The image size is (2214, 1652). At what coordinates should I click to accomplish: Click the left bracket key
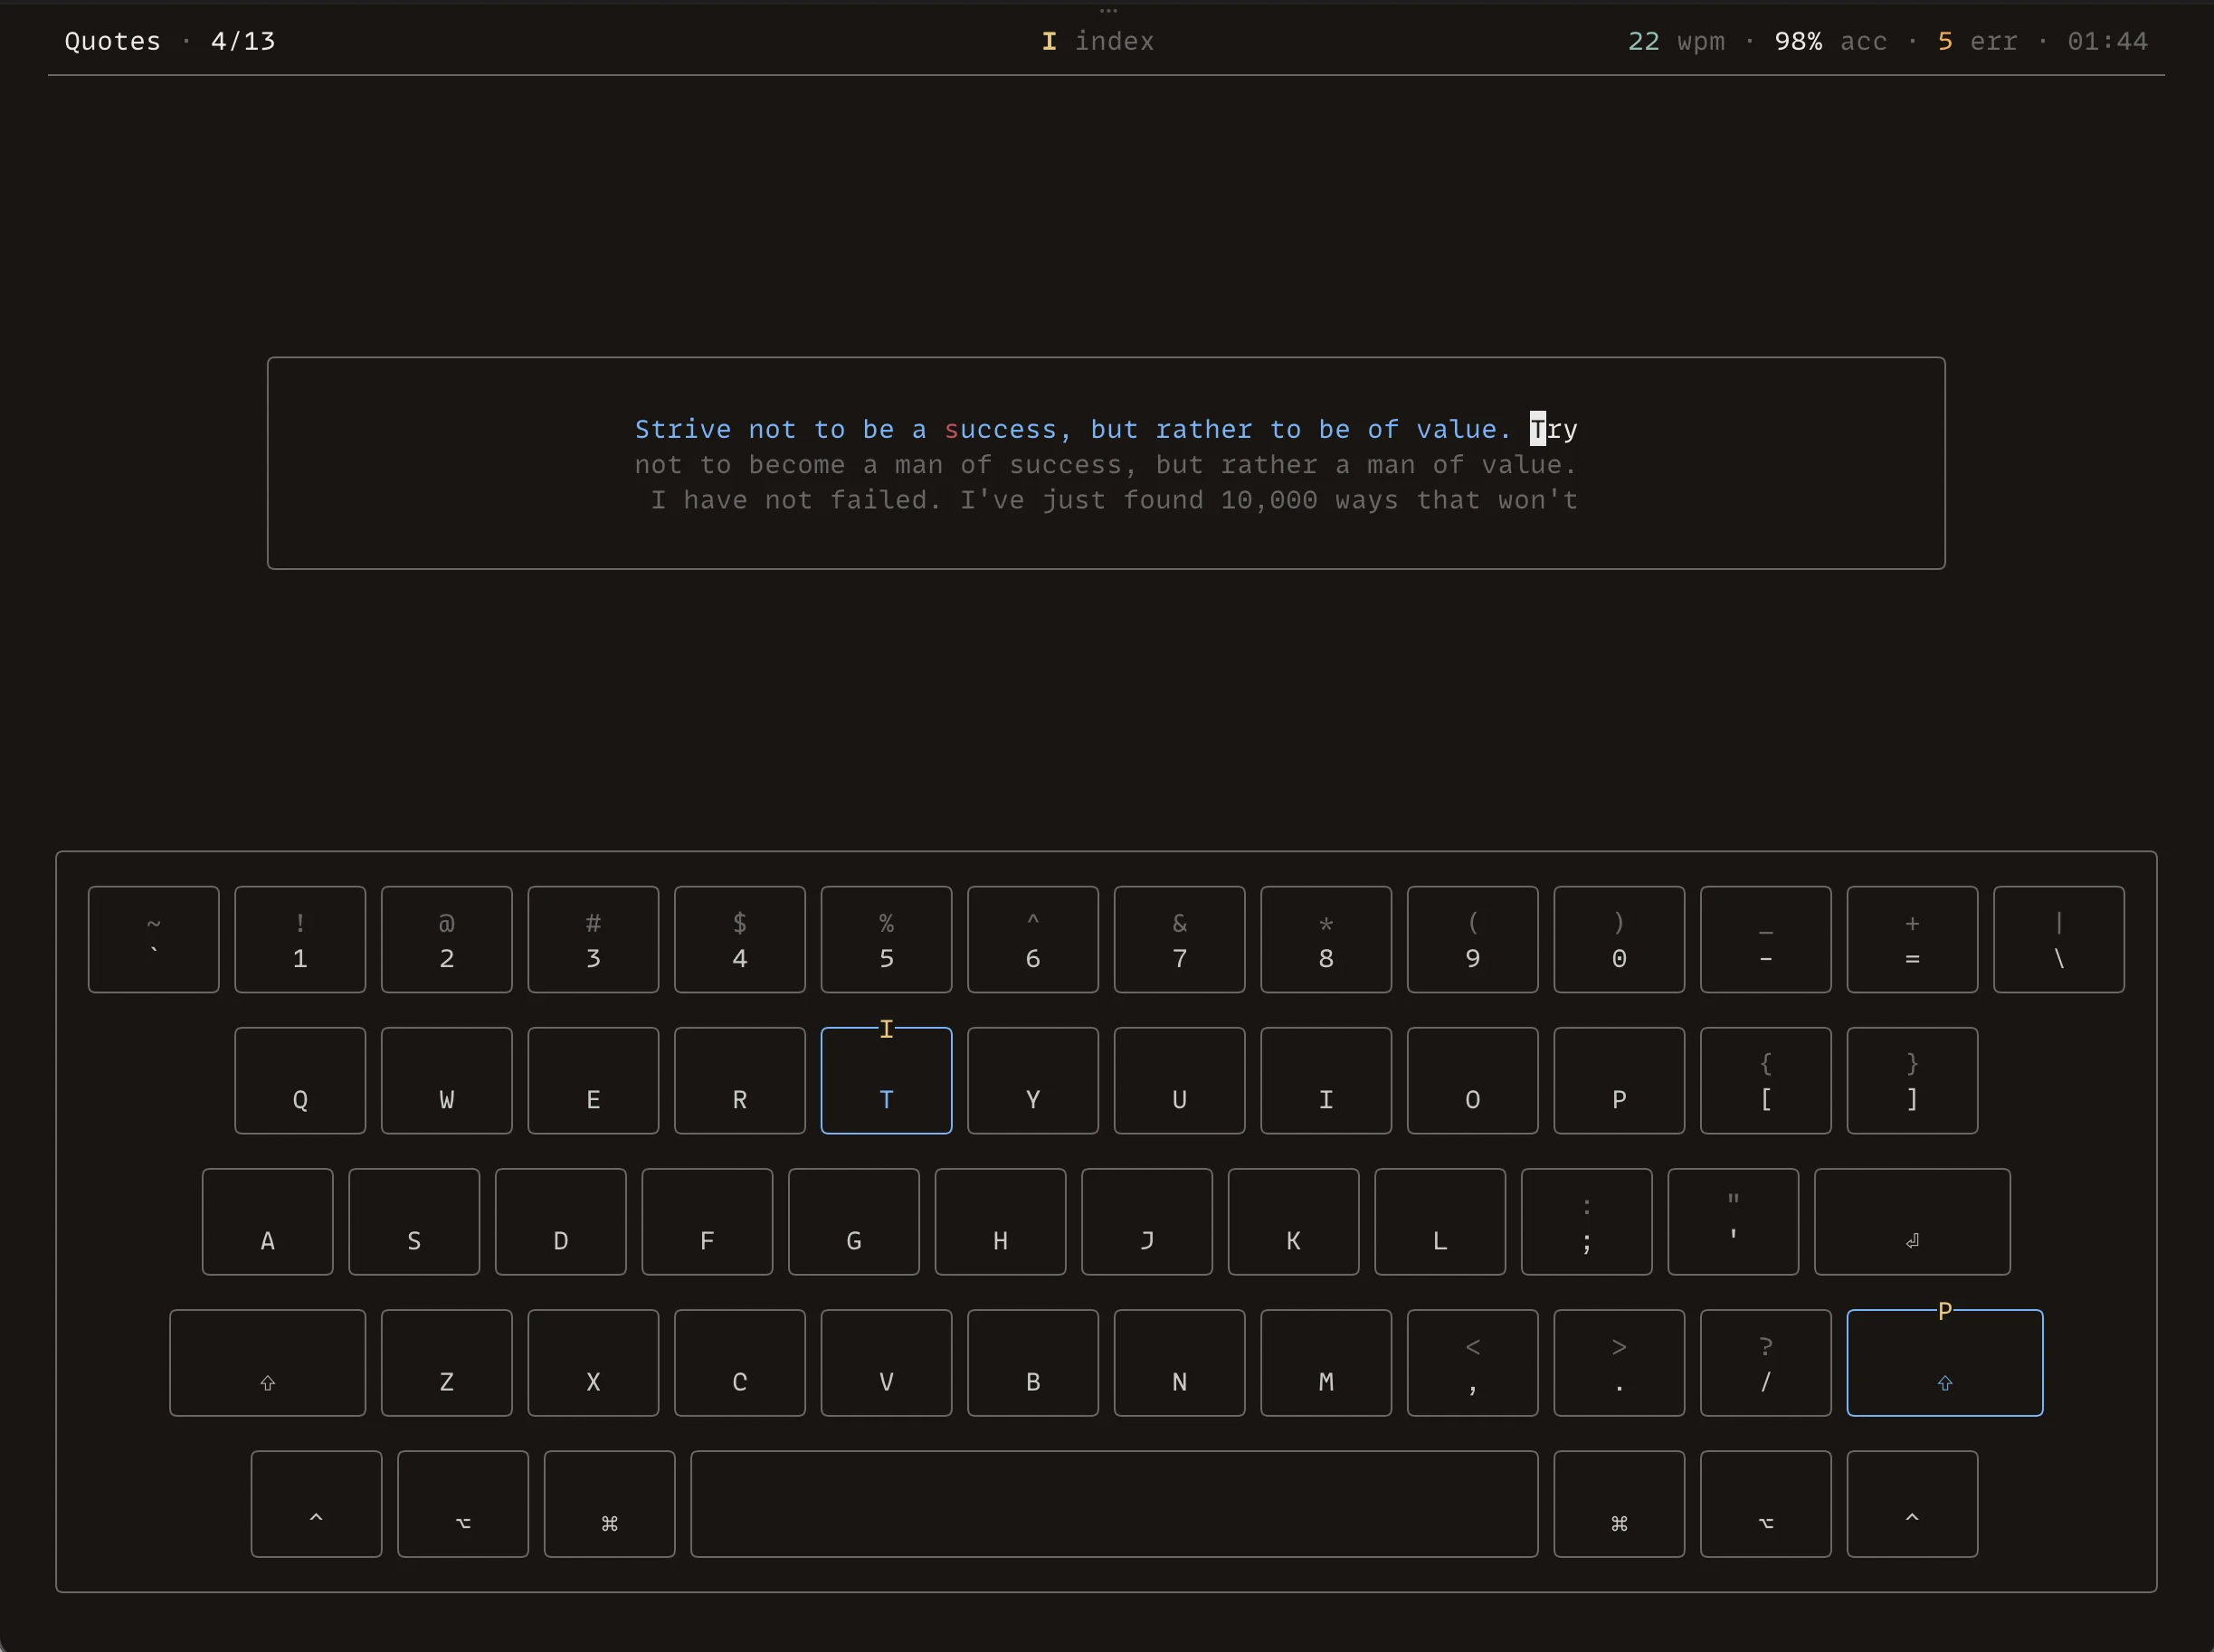[1766, 1080]
